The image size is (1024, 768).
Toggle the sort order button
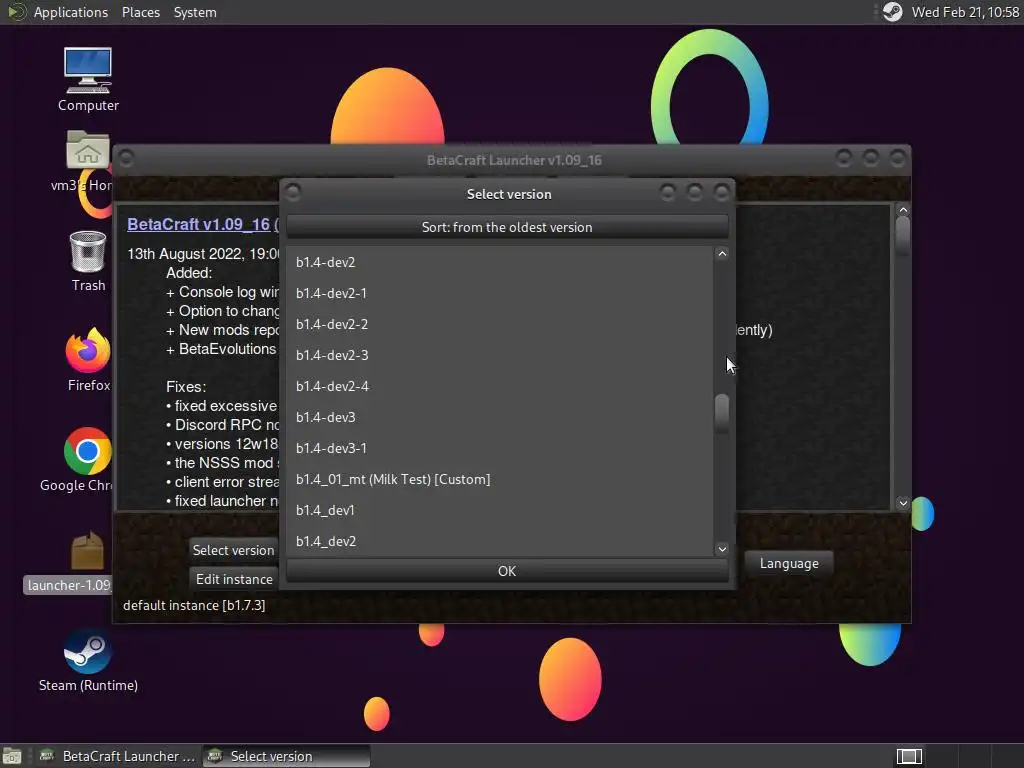(x=507, y=227)
